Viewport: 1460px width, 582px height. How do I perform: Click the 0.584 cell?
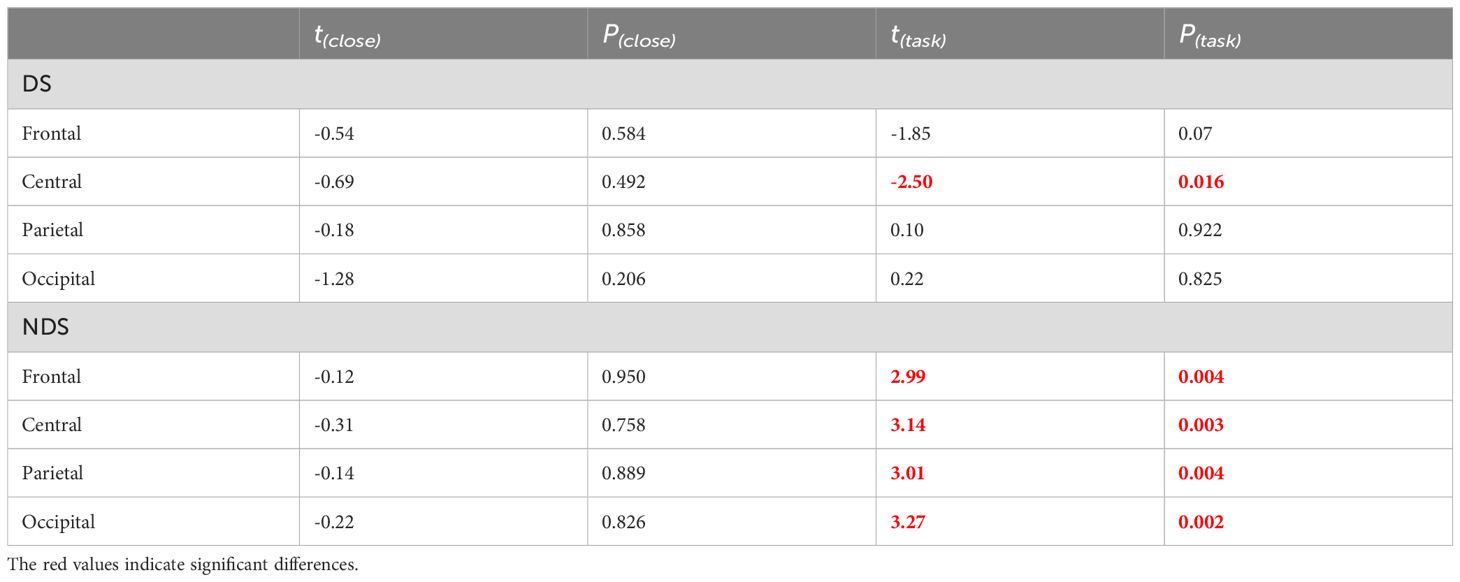pos(624,134)
